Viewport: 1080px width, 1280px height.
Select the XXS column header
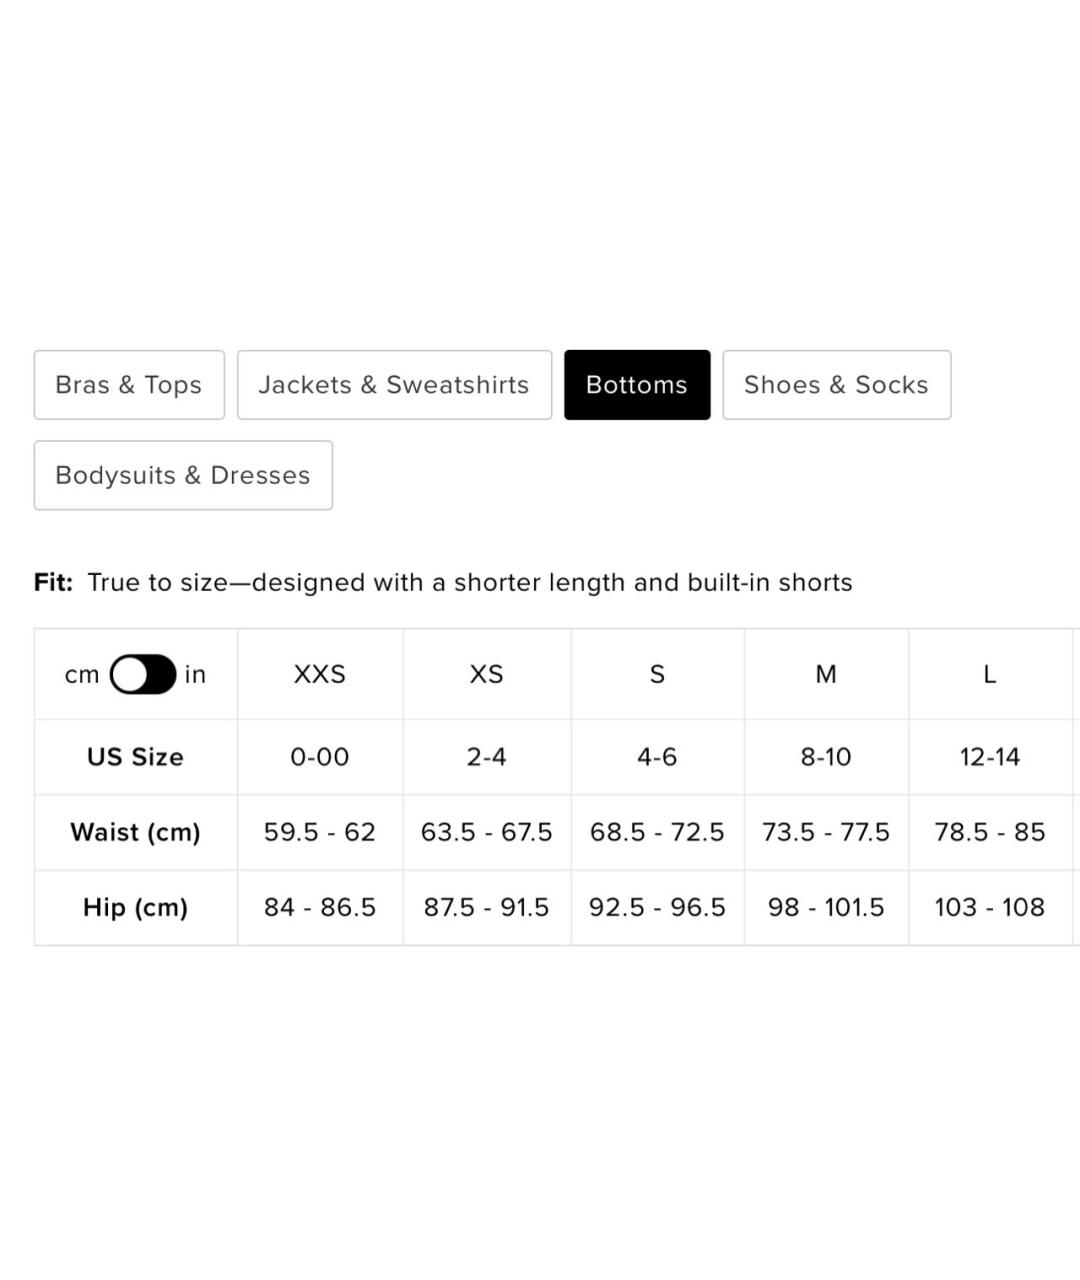pos(320,674)
